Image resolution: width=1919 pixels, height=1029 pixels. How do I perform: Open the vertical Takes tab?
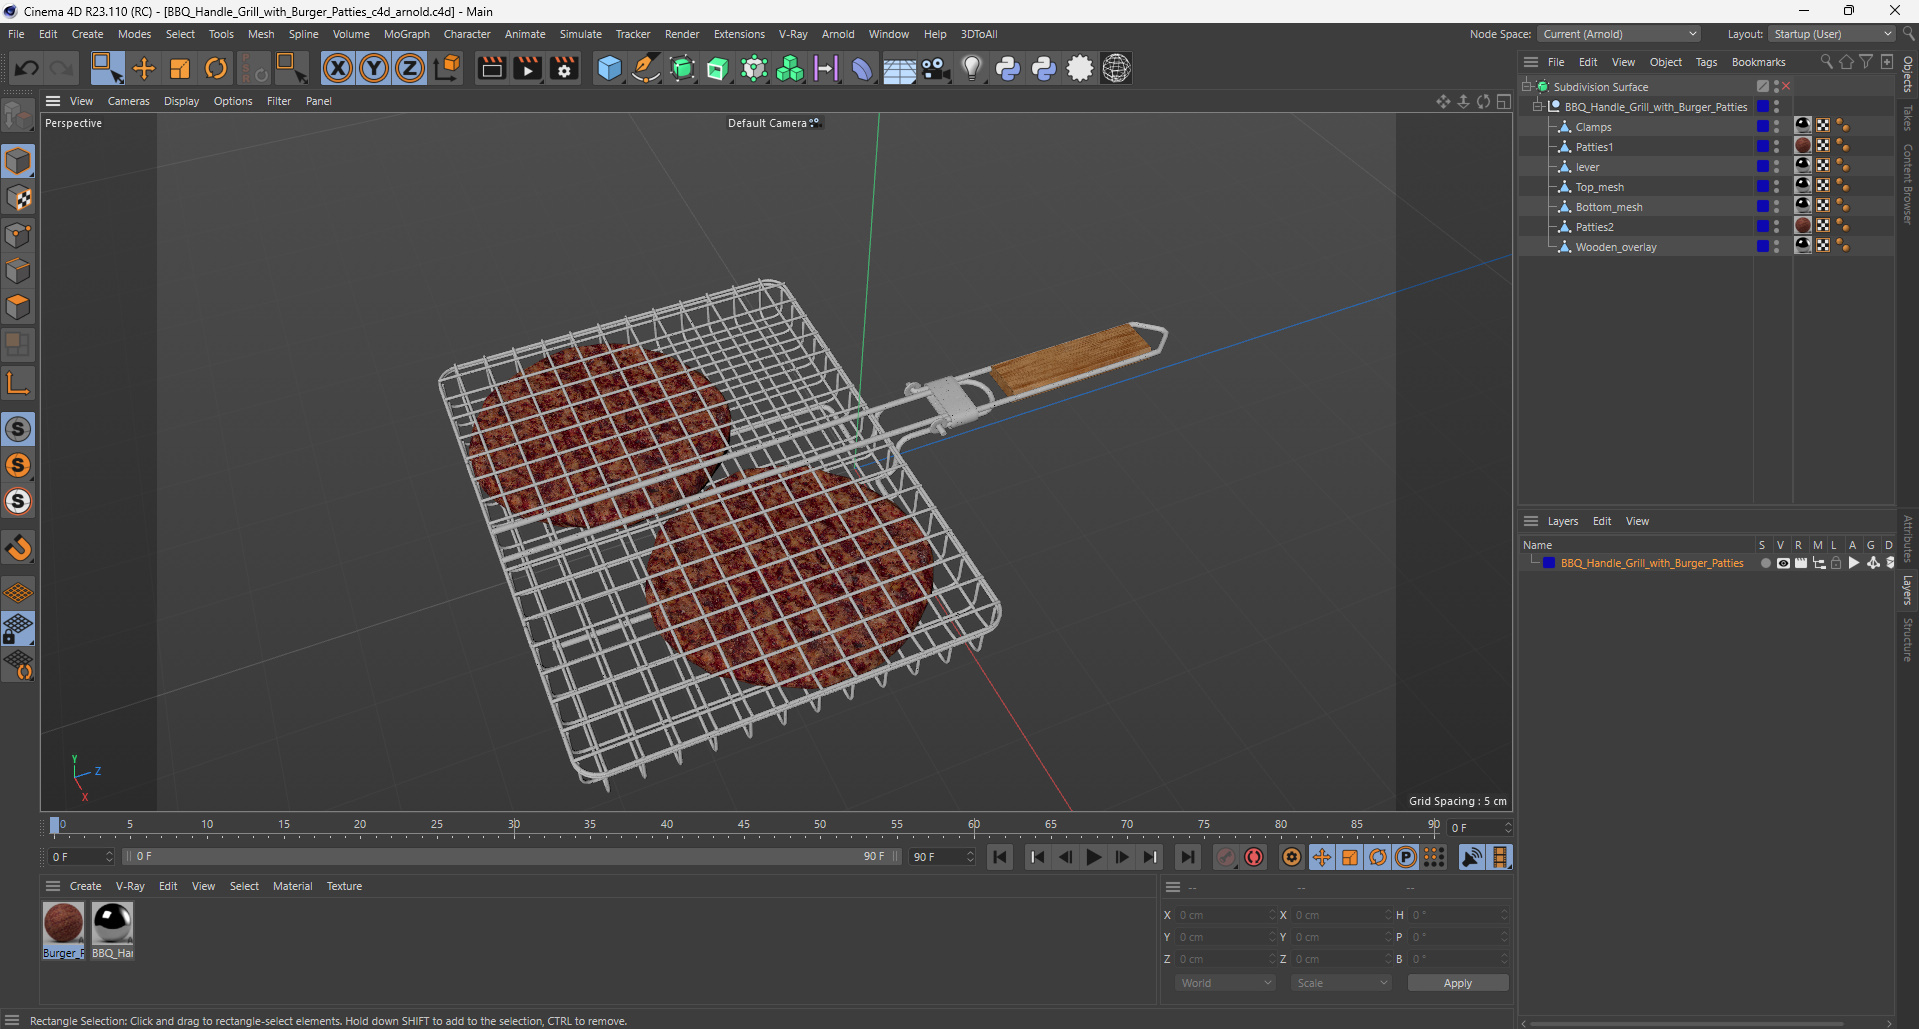point(1908,117)
